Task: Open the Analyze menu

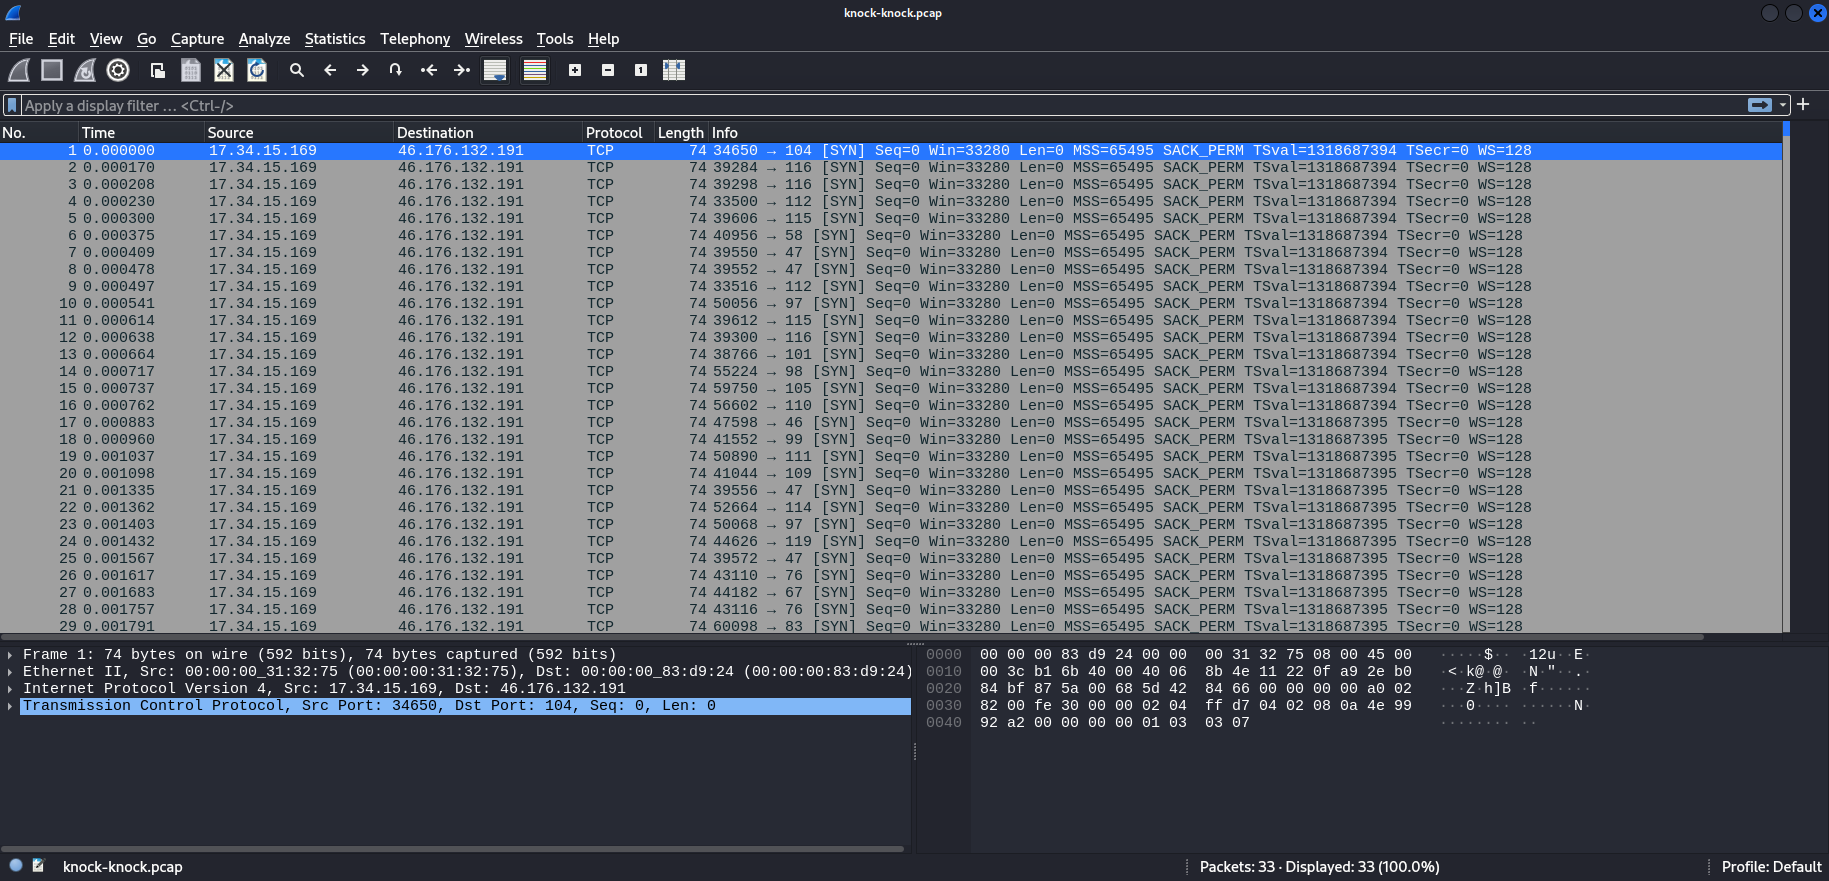Action: [x=264, y=39]
